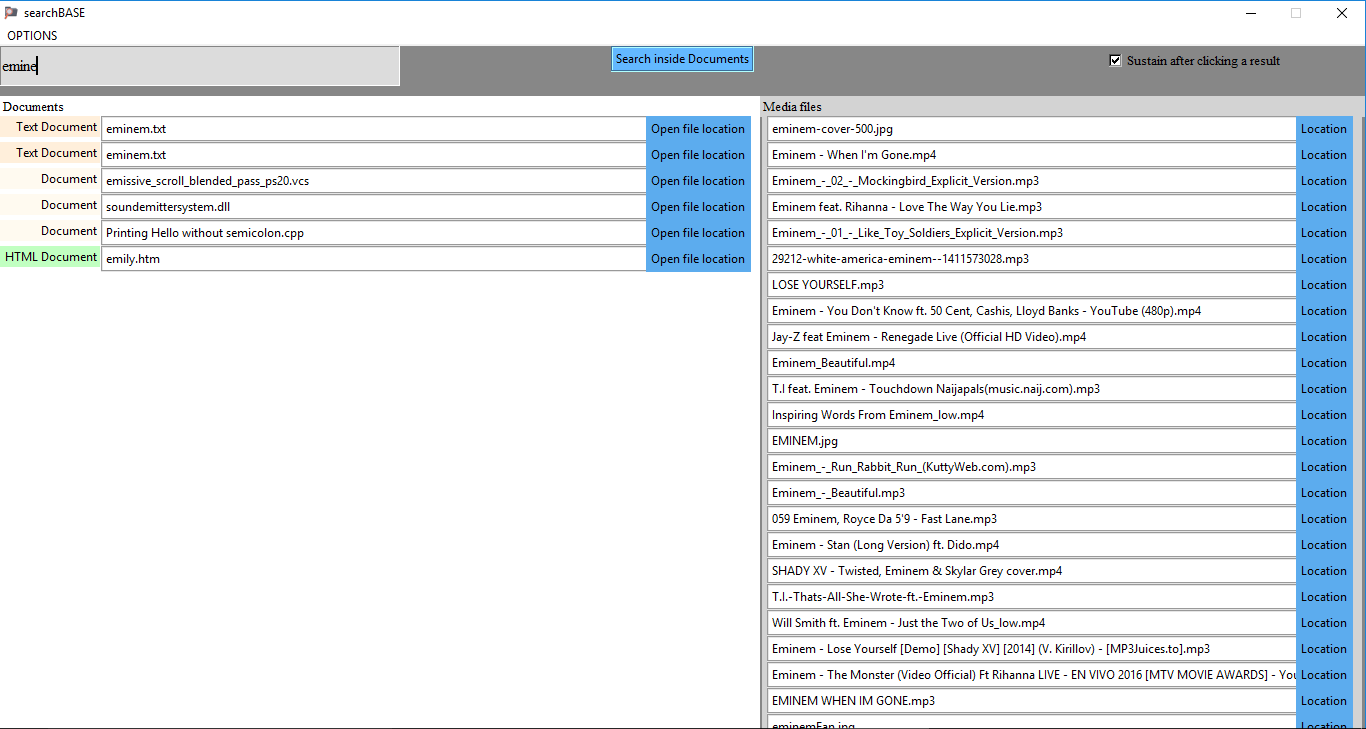Select Eminem - When I'm Gone.mp4 entry
This screenshot has width=1366, height=729.
point(1032,155)
